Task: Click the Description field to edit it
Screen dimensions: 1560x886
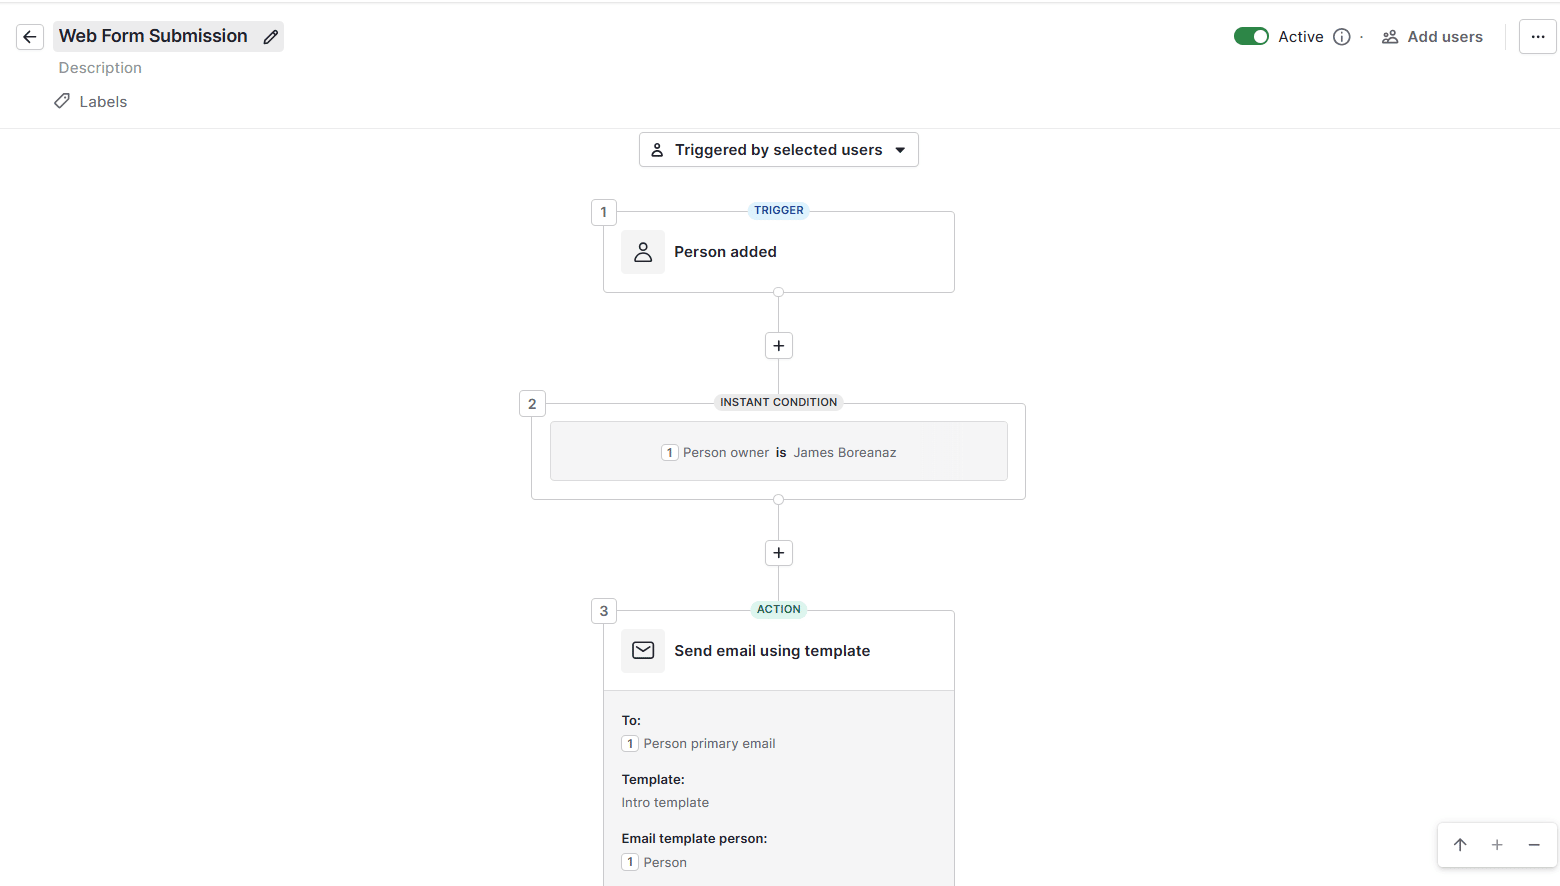Action: 100,67
